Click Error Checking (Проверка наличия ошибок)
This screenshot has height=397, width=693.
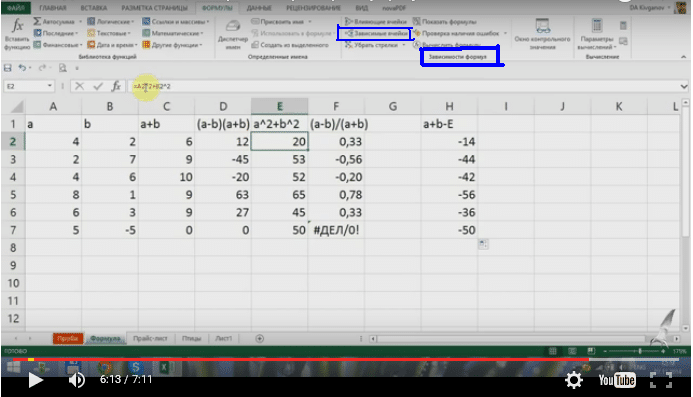pyautogui.click(x=460, y=33)
